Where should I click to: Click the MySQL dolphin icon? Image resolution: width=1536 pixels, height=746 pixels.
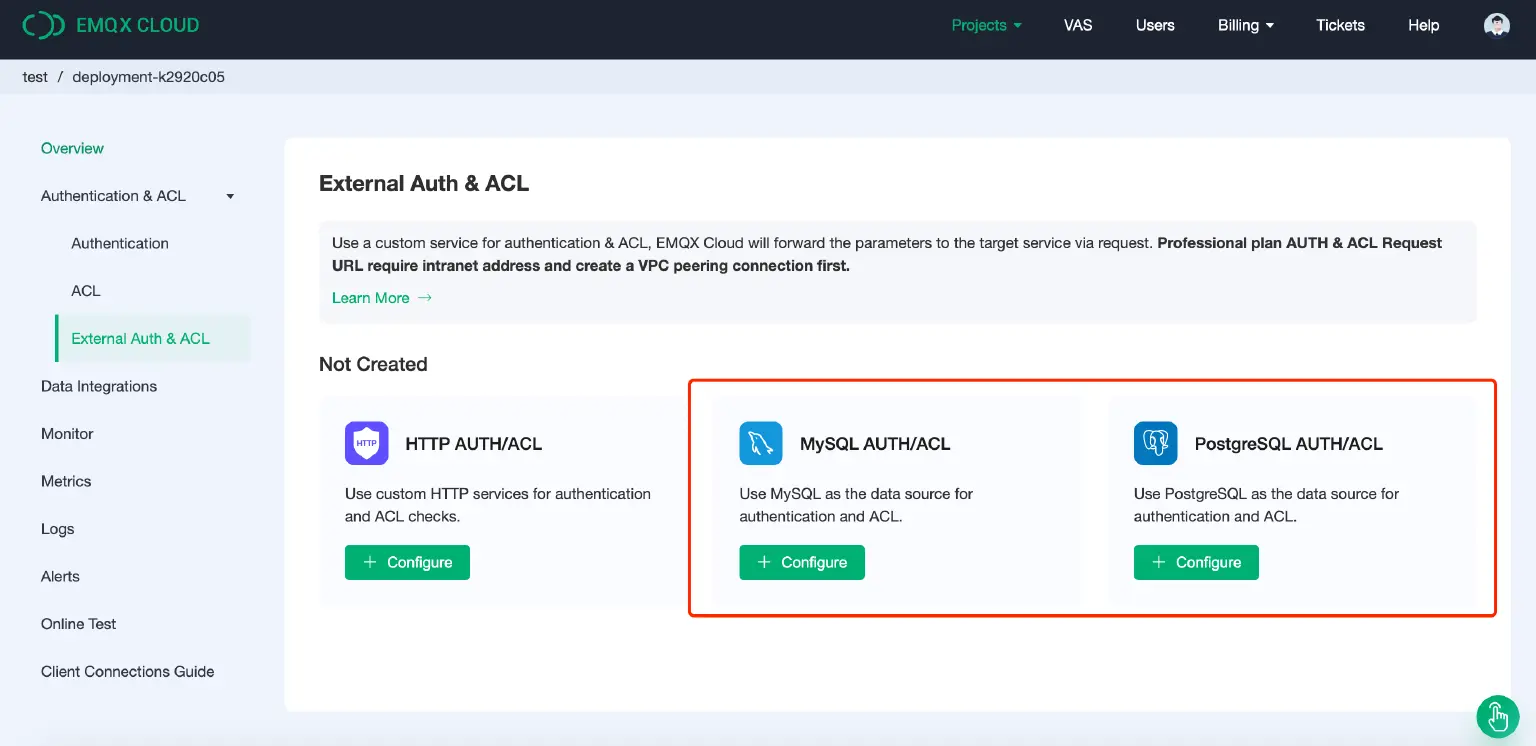click(761, 443)
